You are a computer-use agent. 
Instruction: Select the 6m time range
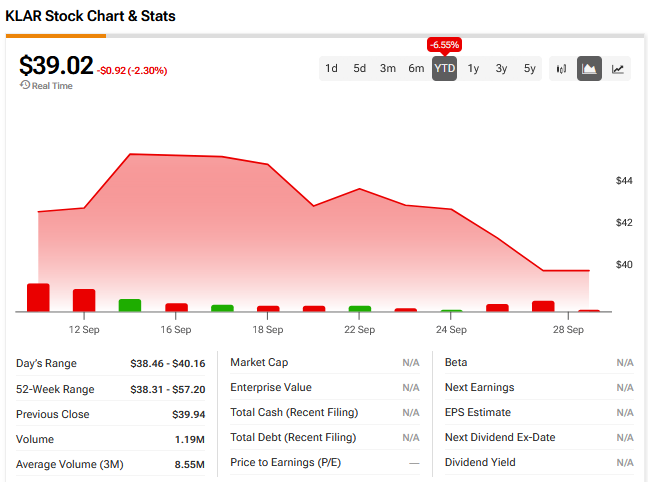click(x=416, y=69)
